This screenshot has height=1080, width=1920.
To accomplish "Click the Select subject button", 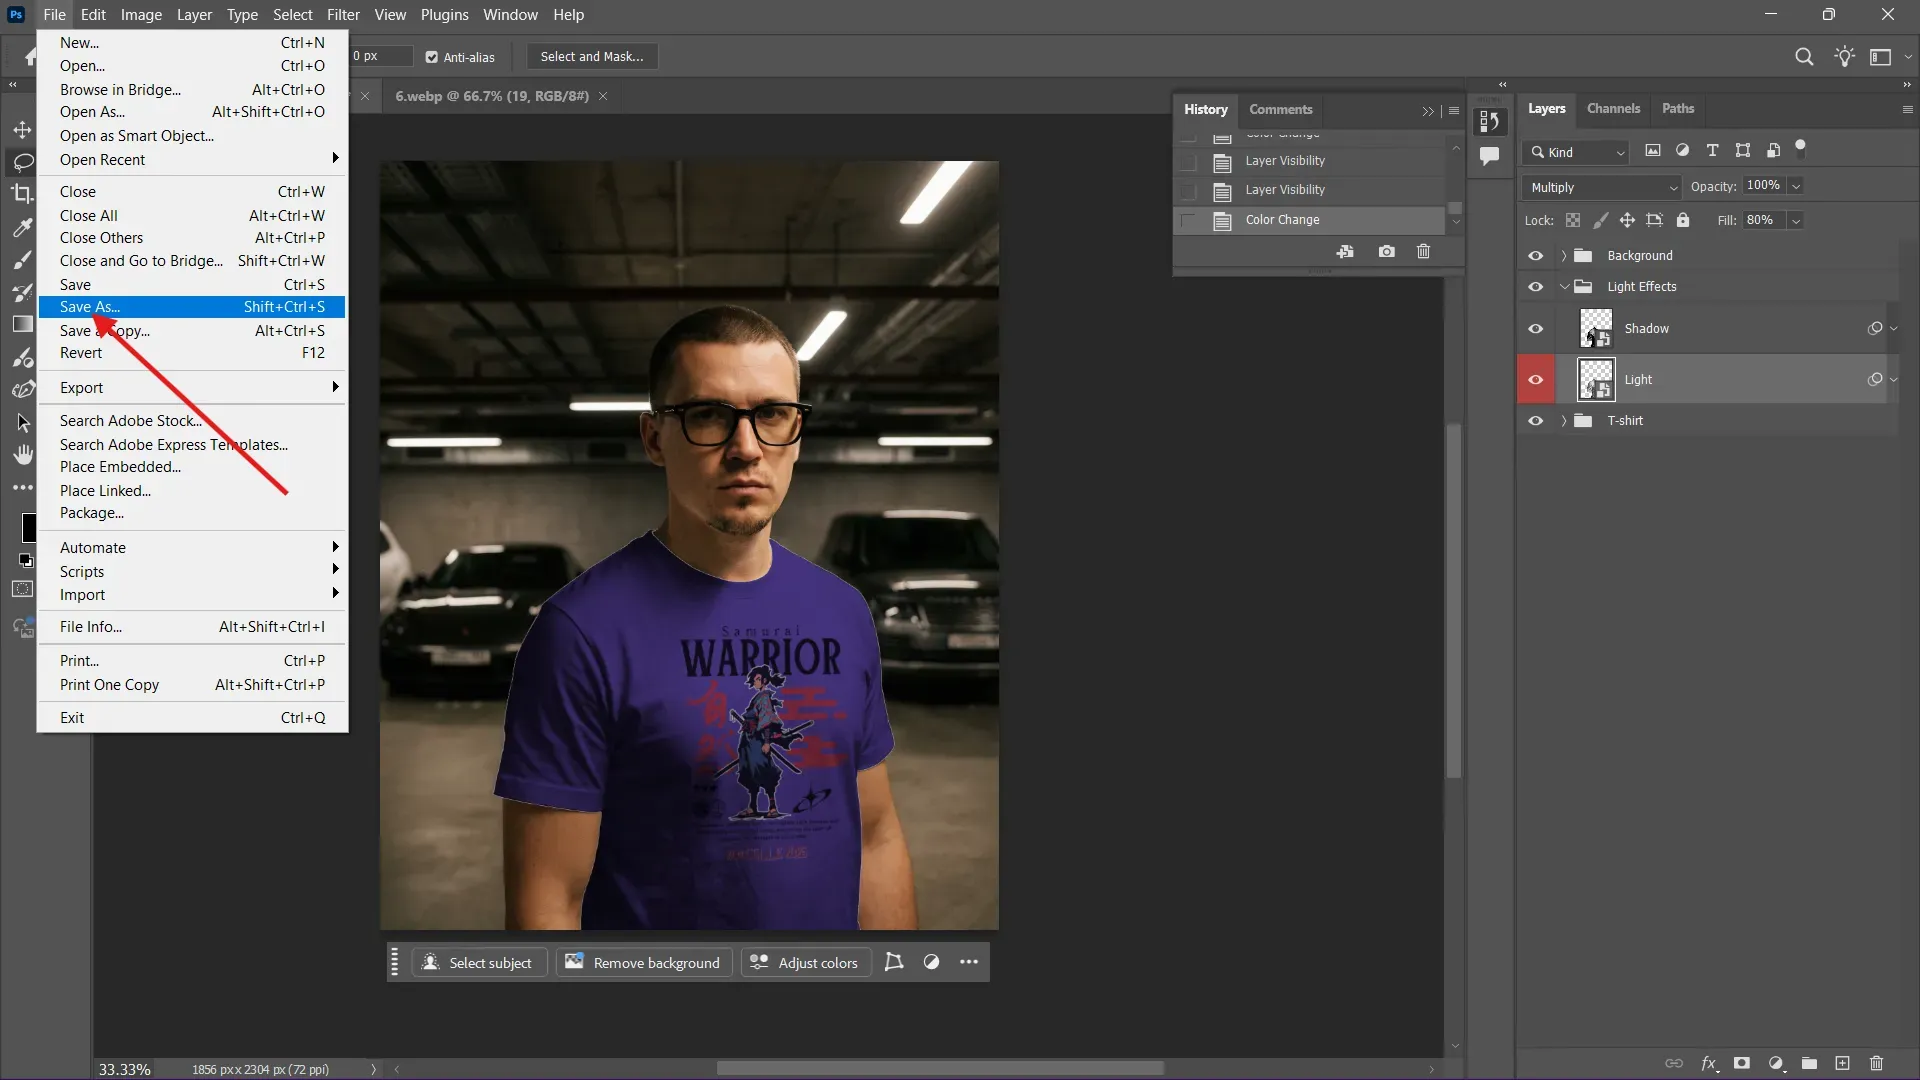I will click(479, 962).
